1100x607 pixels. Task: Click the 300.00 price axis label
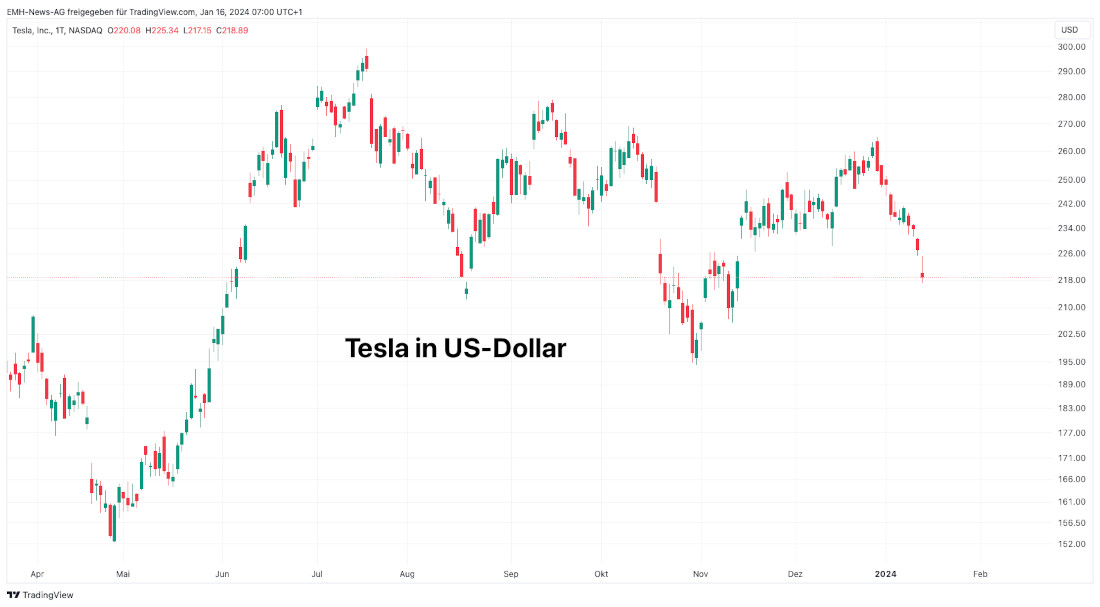coord(1071,47)
